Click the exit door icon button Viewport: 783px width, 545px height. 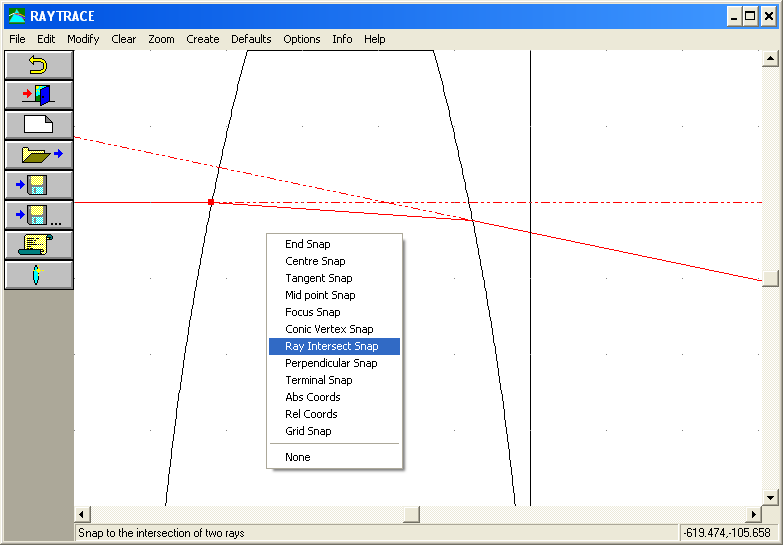[38, 95]
